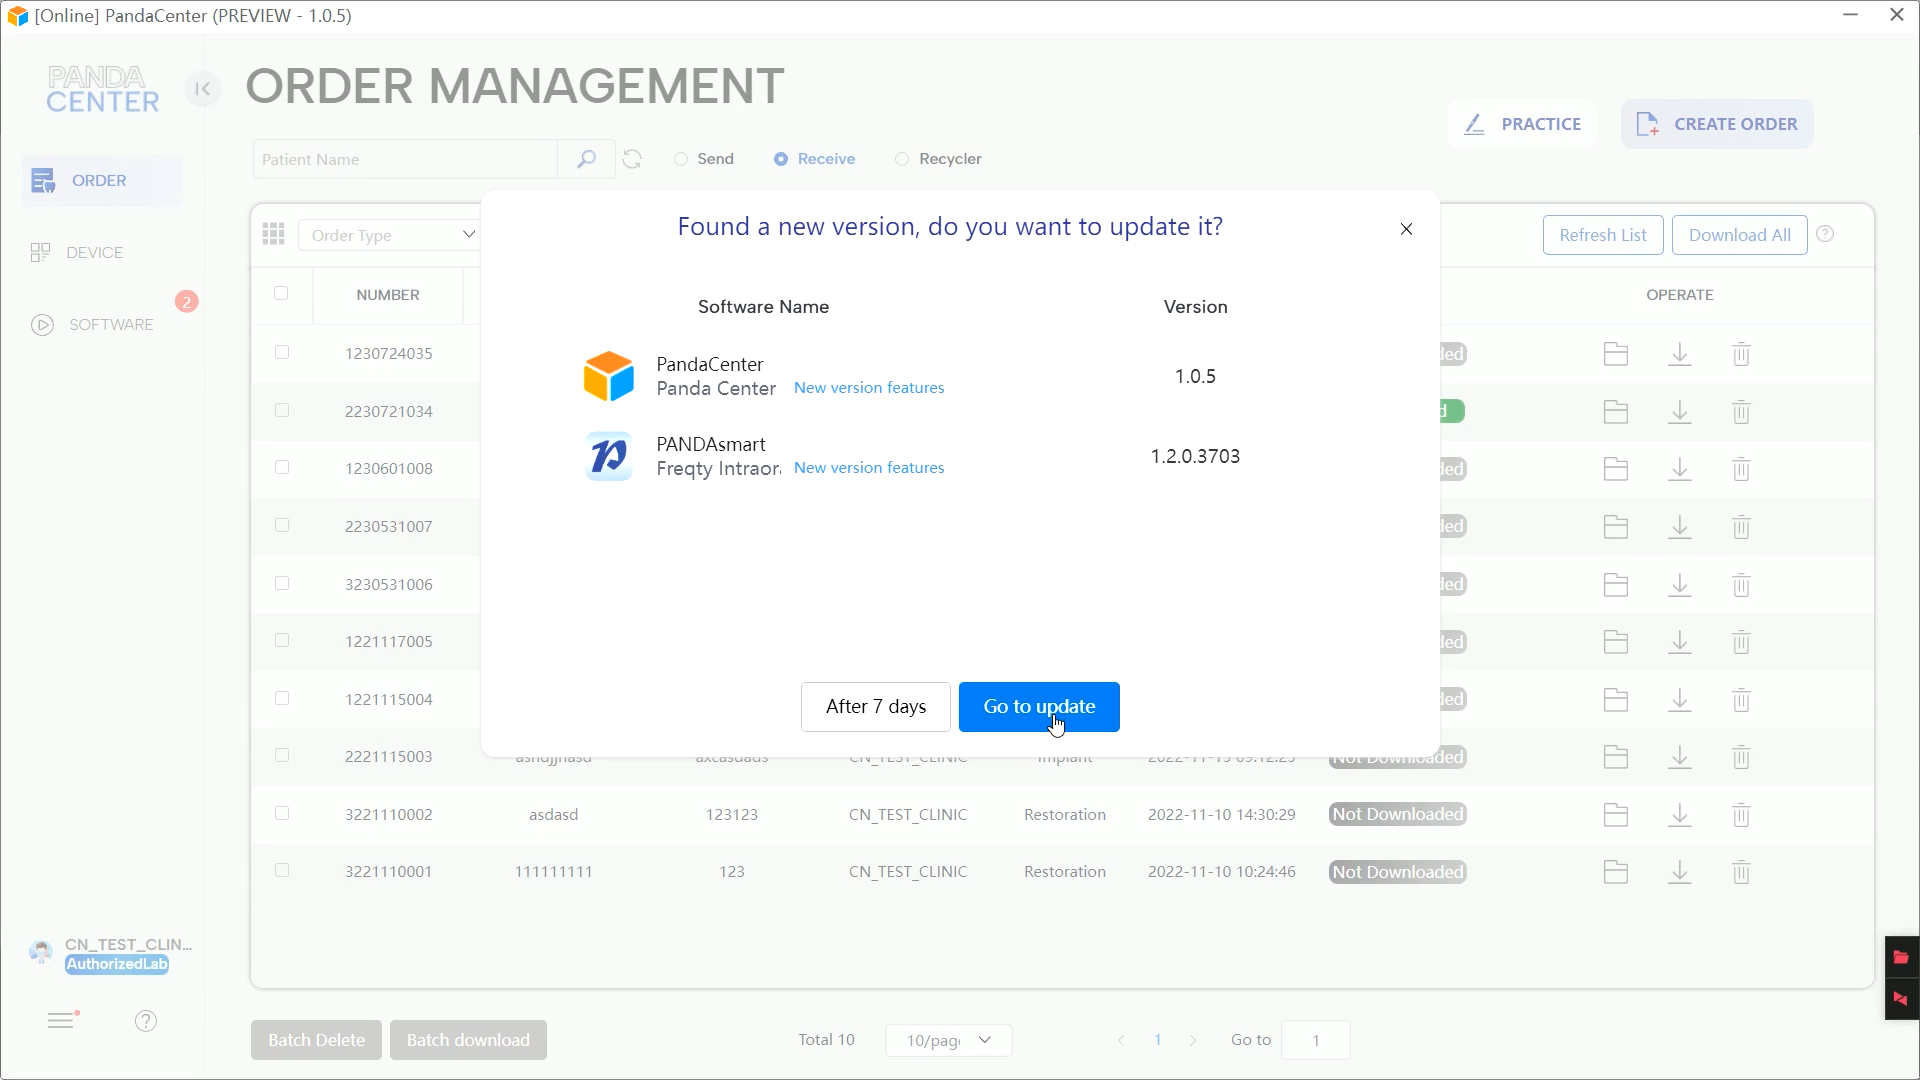The width and height of the screenshot is (1920, 1080).
Task: Click the grid view icon in the table toolbar
Action: click(274, 234)
